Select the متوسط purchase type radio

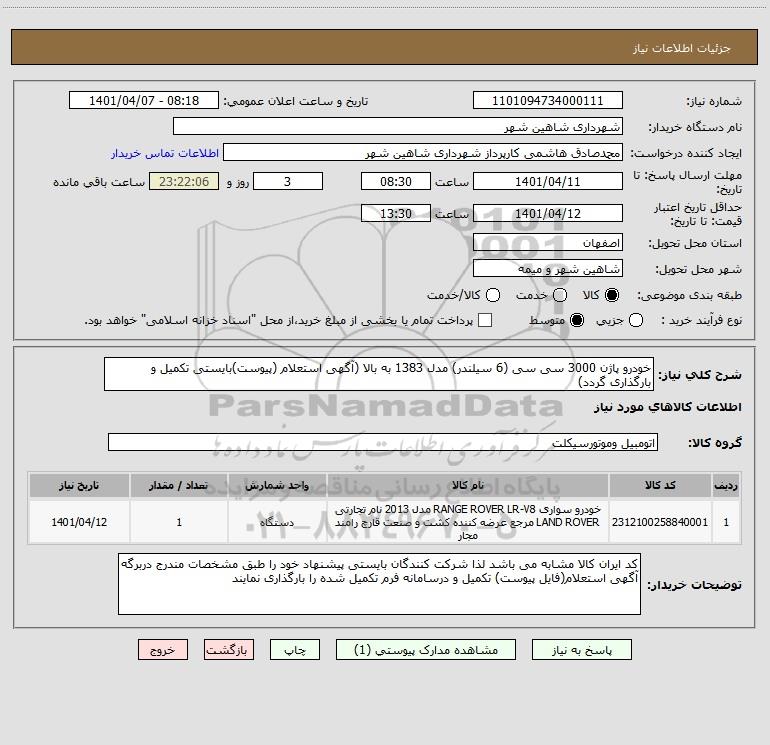pyautogui.click(x=577, y=320)
